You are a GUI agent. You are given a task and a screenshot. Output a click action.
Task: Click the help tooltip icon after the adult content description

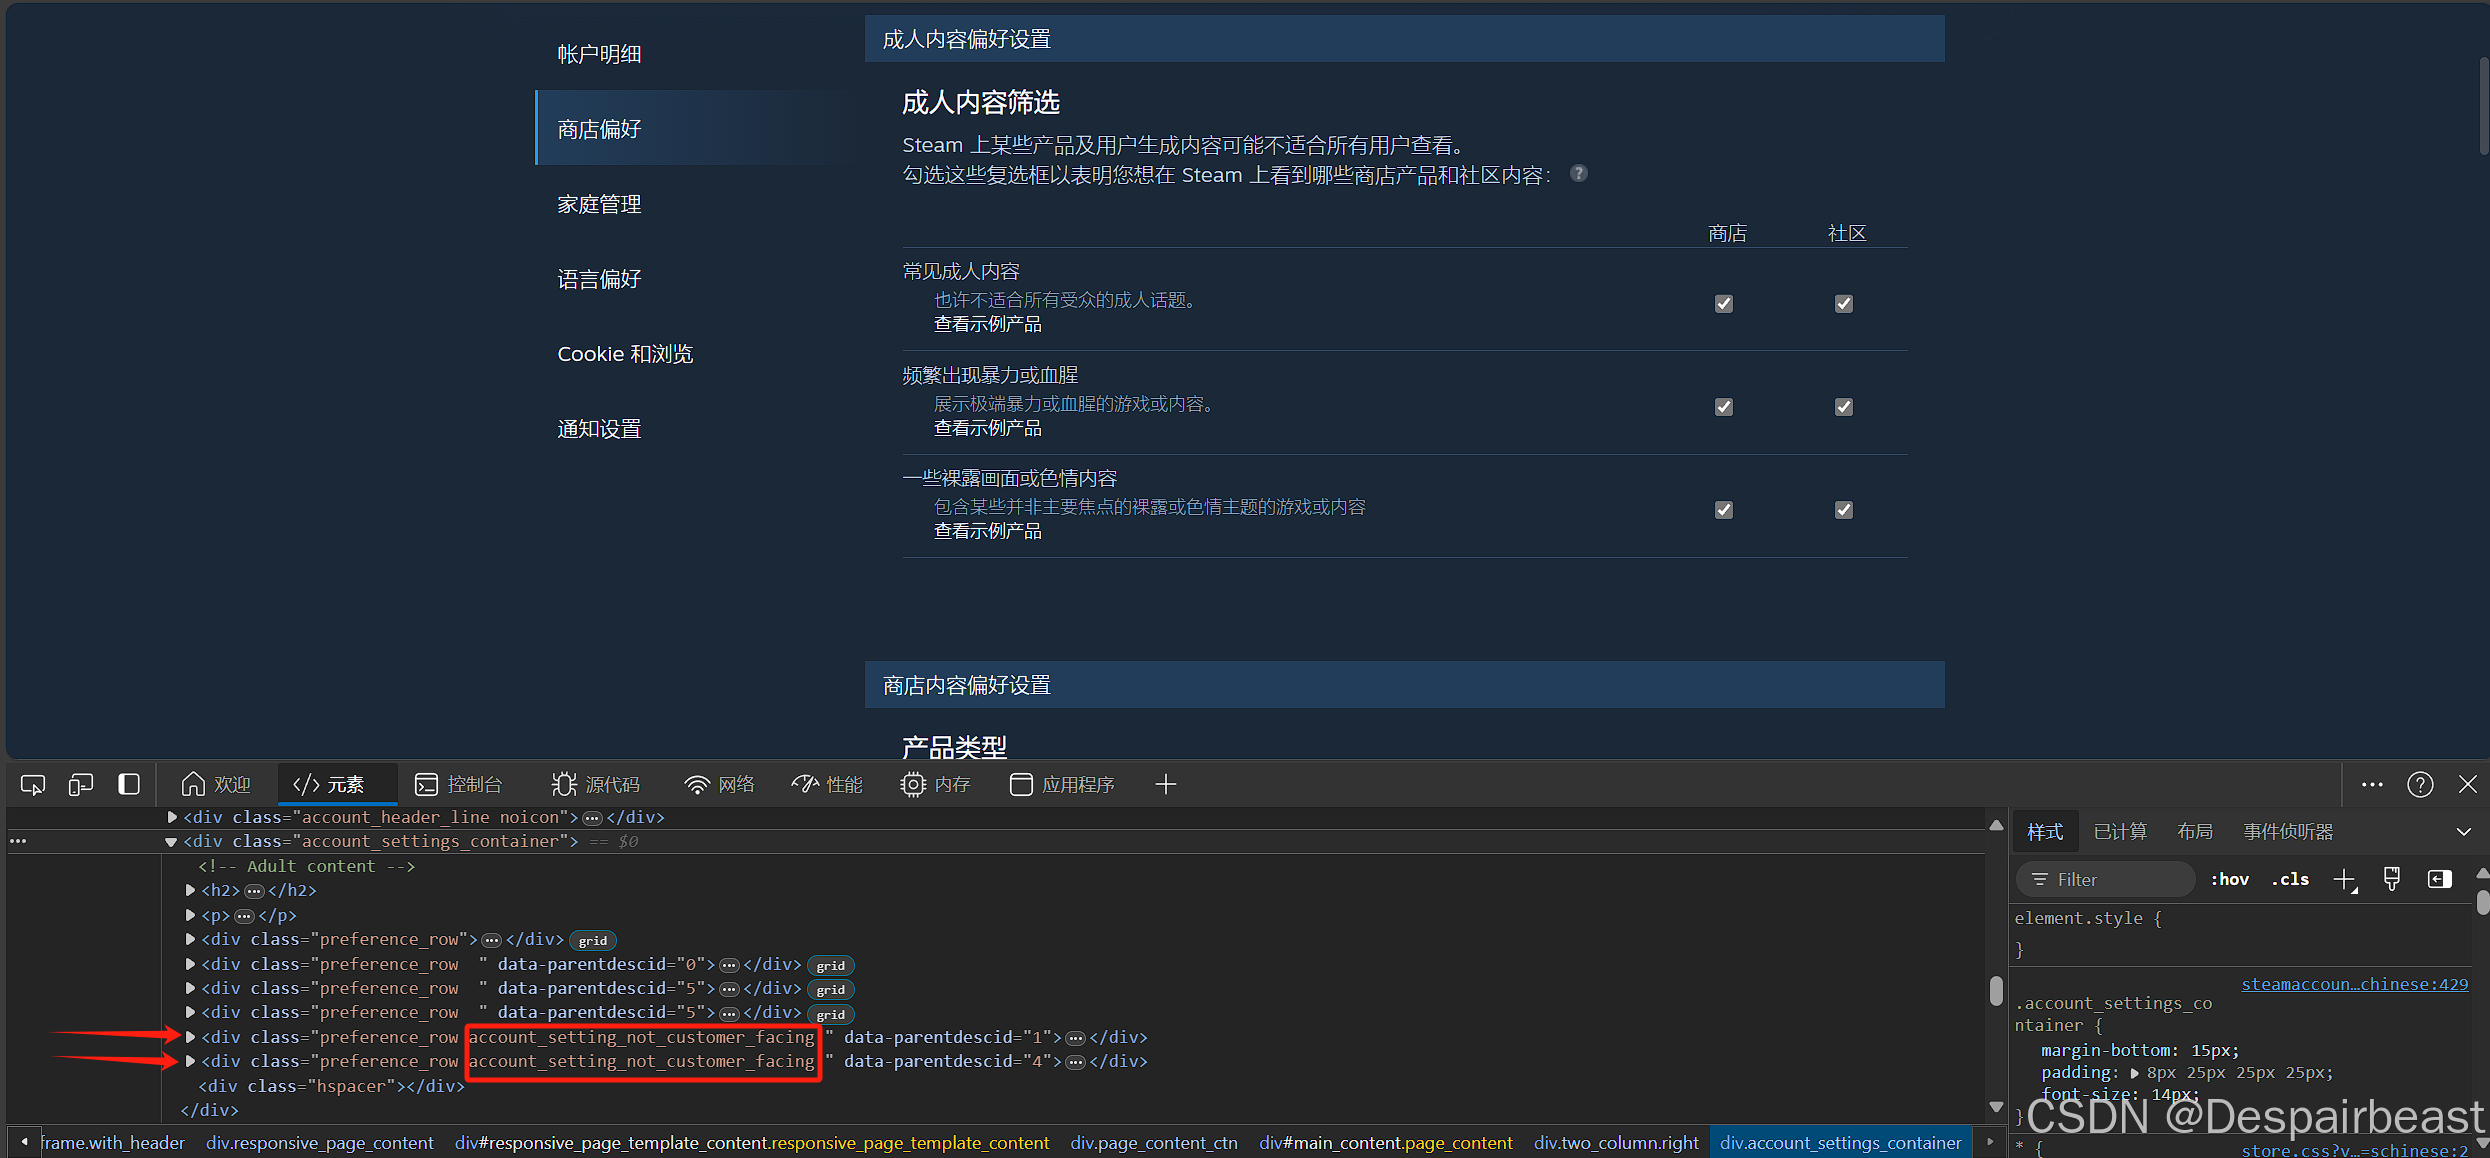[1578, 173]
